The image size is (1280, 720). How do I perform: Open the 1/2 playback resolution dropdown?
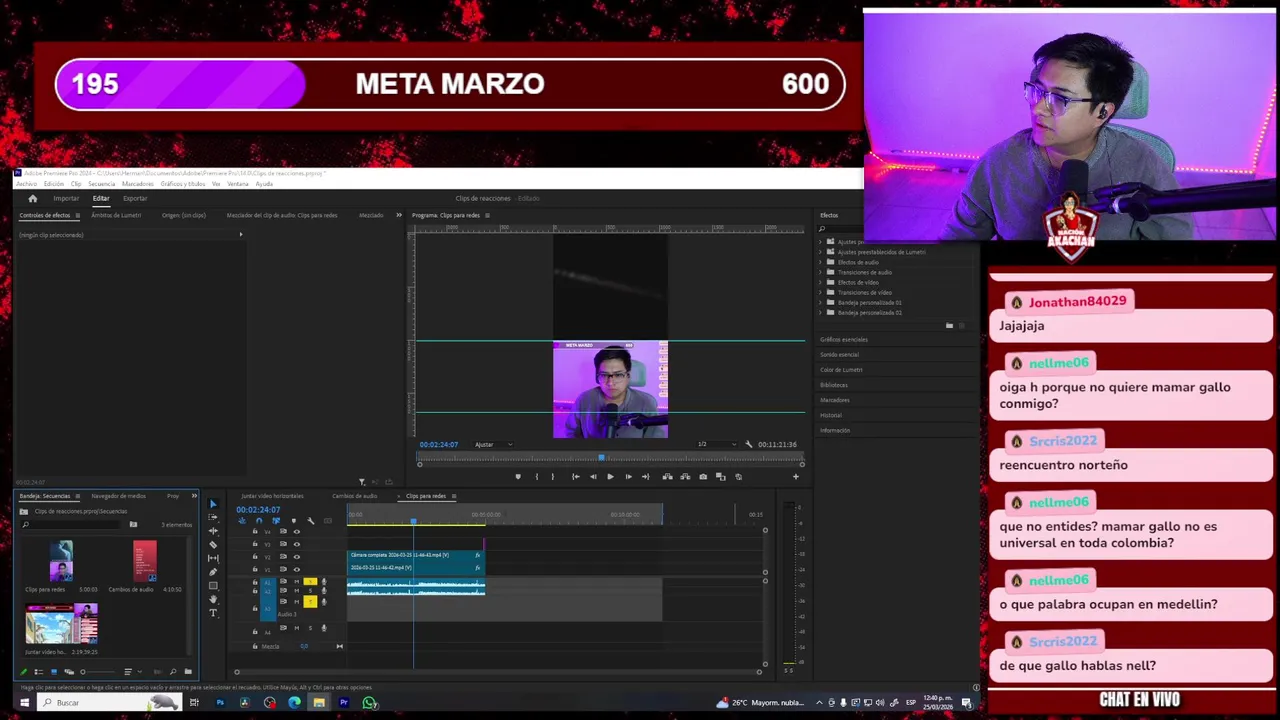[x=717, y=444]
